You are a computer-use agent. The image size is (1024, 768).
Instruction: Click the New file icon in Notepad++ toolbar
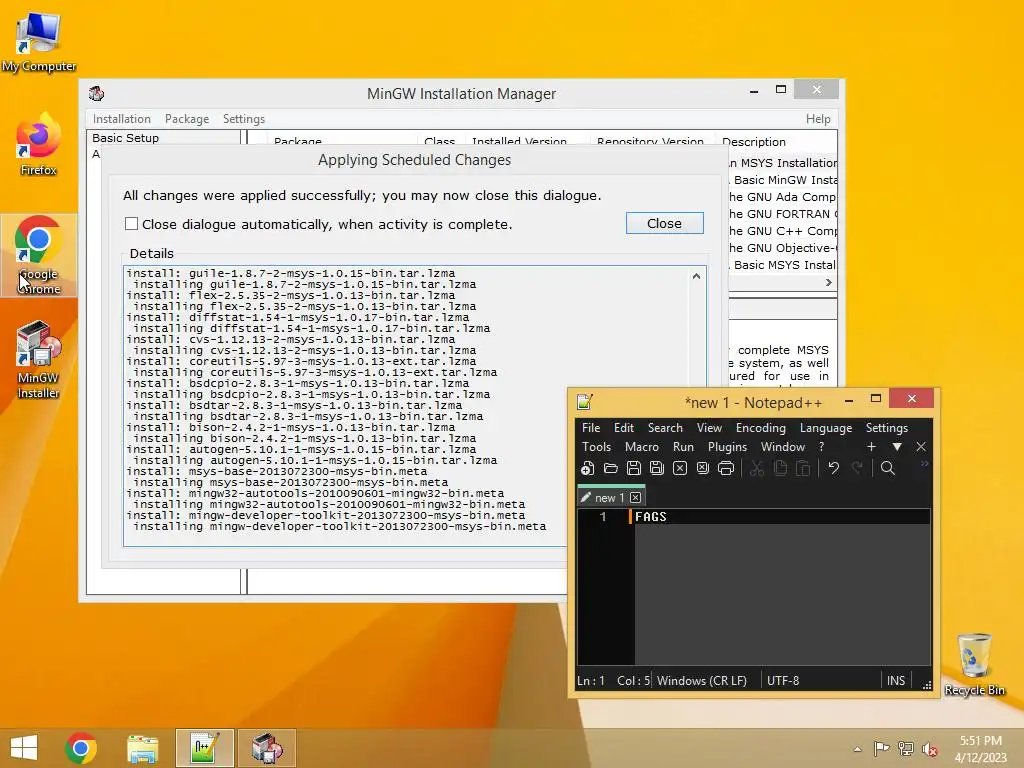click(x=588, y=468)
